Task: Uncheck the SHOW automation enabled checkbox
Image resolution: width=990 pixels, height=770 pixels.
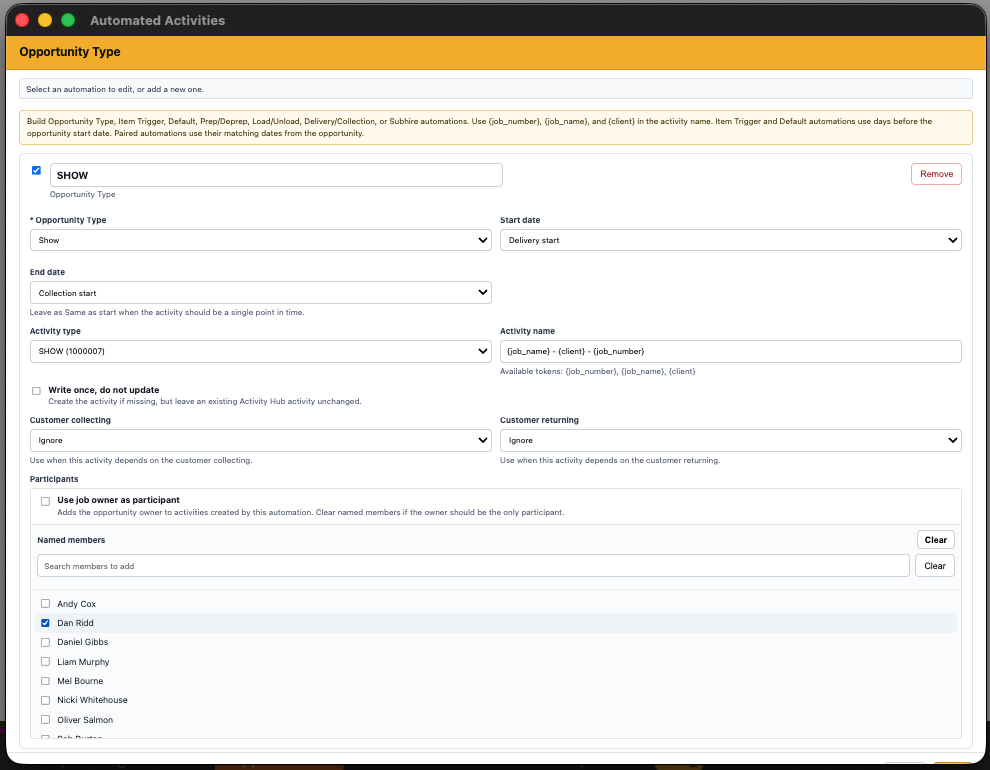Action: (x=36, y=170)
